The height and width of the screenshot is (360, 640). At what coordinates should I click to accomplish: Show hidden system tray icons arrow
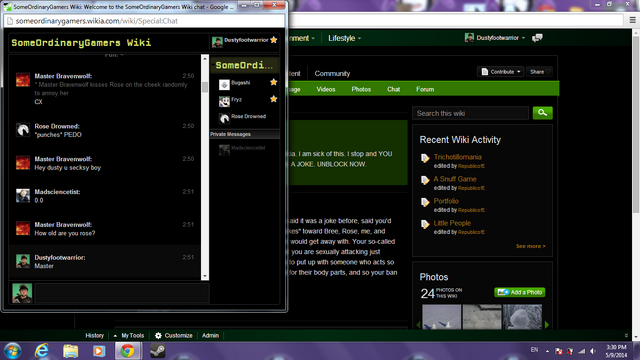pos(547,351)
